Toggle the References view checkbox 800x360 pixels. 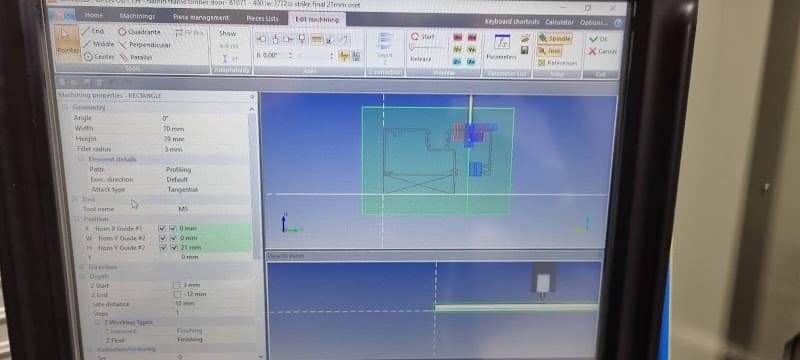(x=558, y=63)
